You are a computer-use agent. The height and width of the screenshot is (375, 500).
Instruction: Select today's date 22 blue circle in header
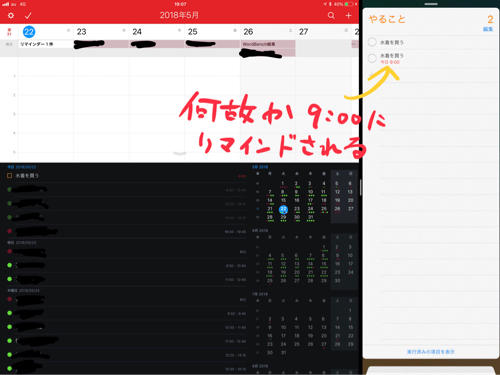click(x=29, y=32)
